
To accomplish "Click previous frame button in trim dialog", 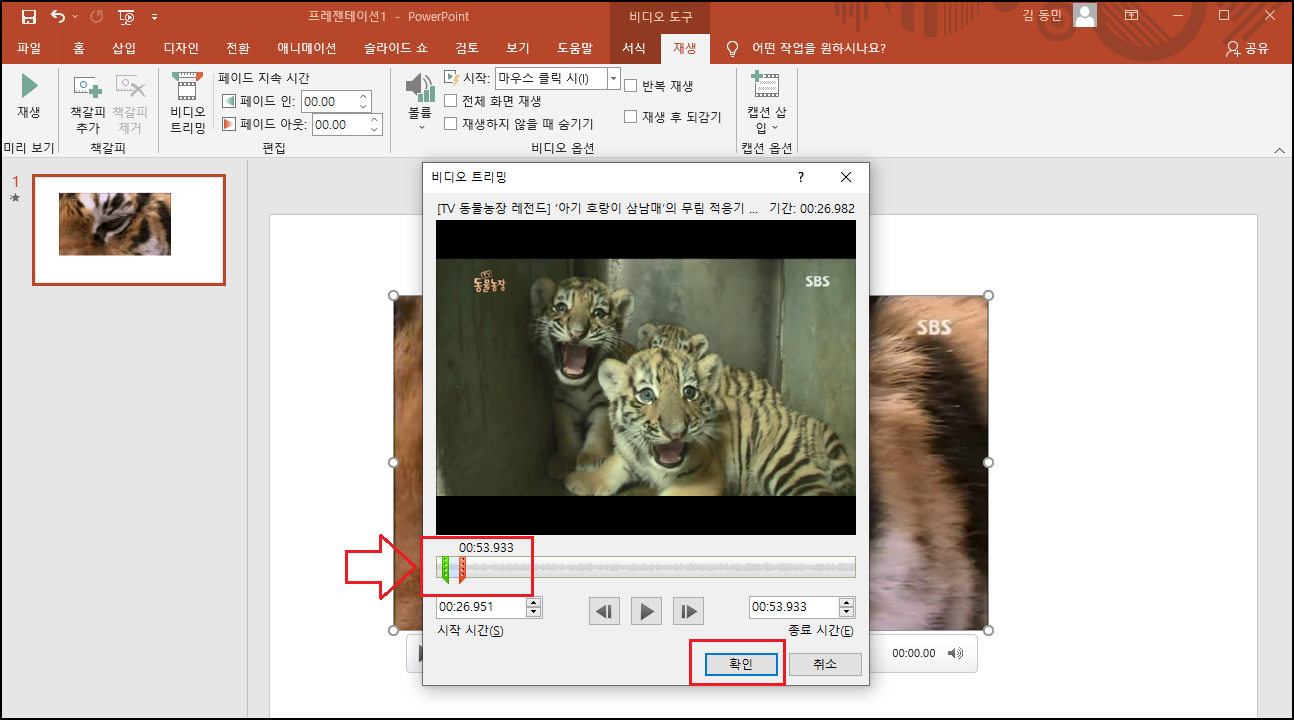I will 604,611.
